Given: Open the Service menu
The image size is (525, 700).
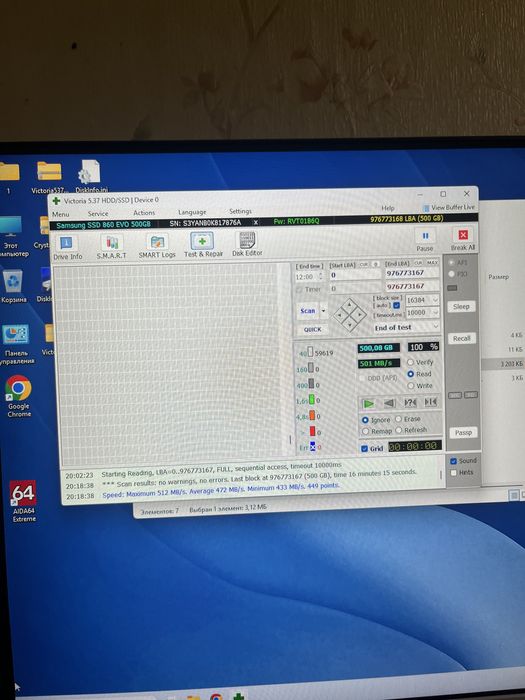Looking at the screenshot, I should pyautogui.click(x=98, y=214).
